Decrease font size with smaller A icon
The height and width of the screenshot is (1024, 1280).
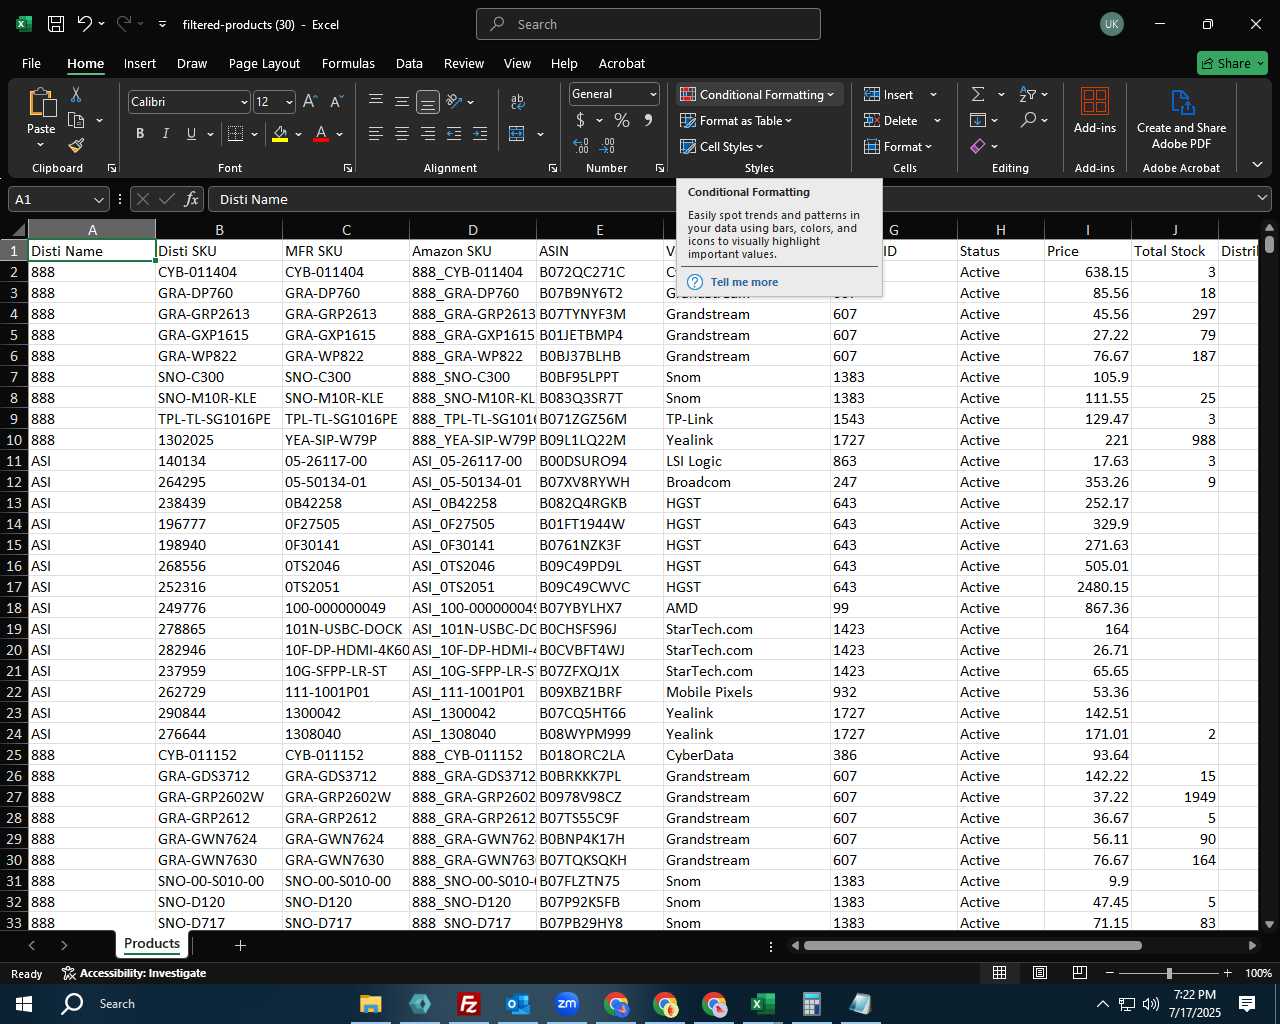tap(336, 102)
